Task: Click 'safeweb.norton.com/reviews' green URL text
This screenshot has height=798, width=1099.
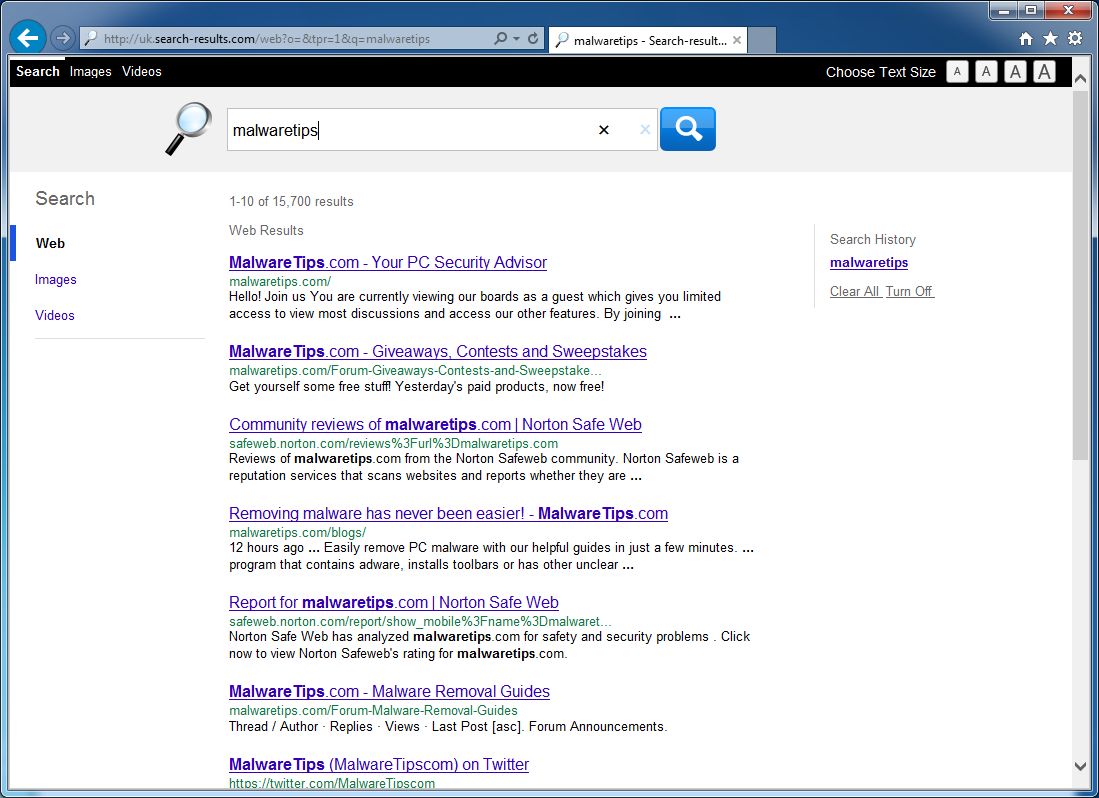Action: pyautogui.click(x=393, y=443)
